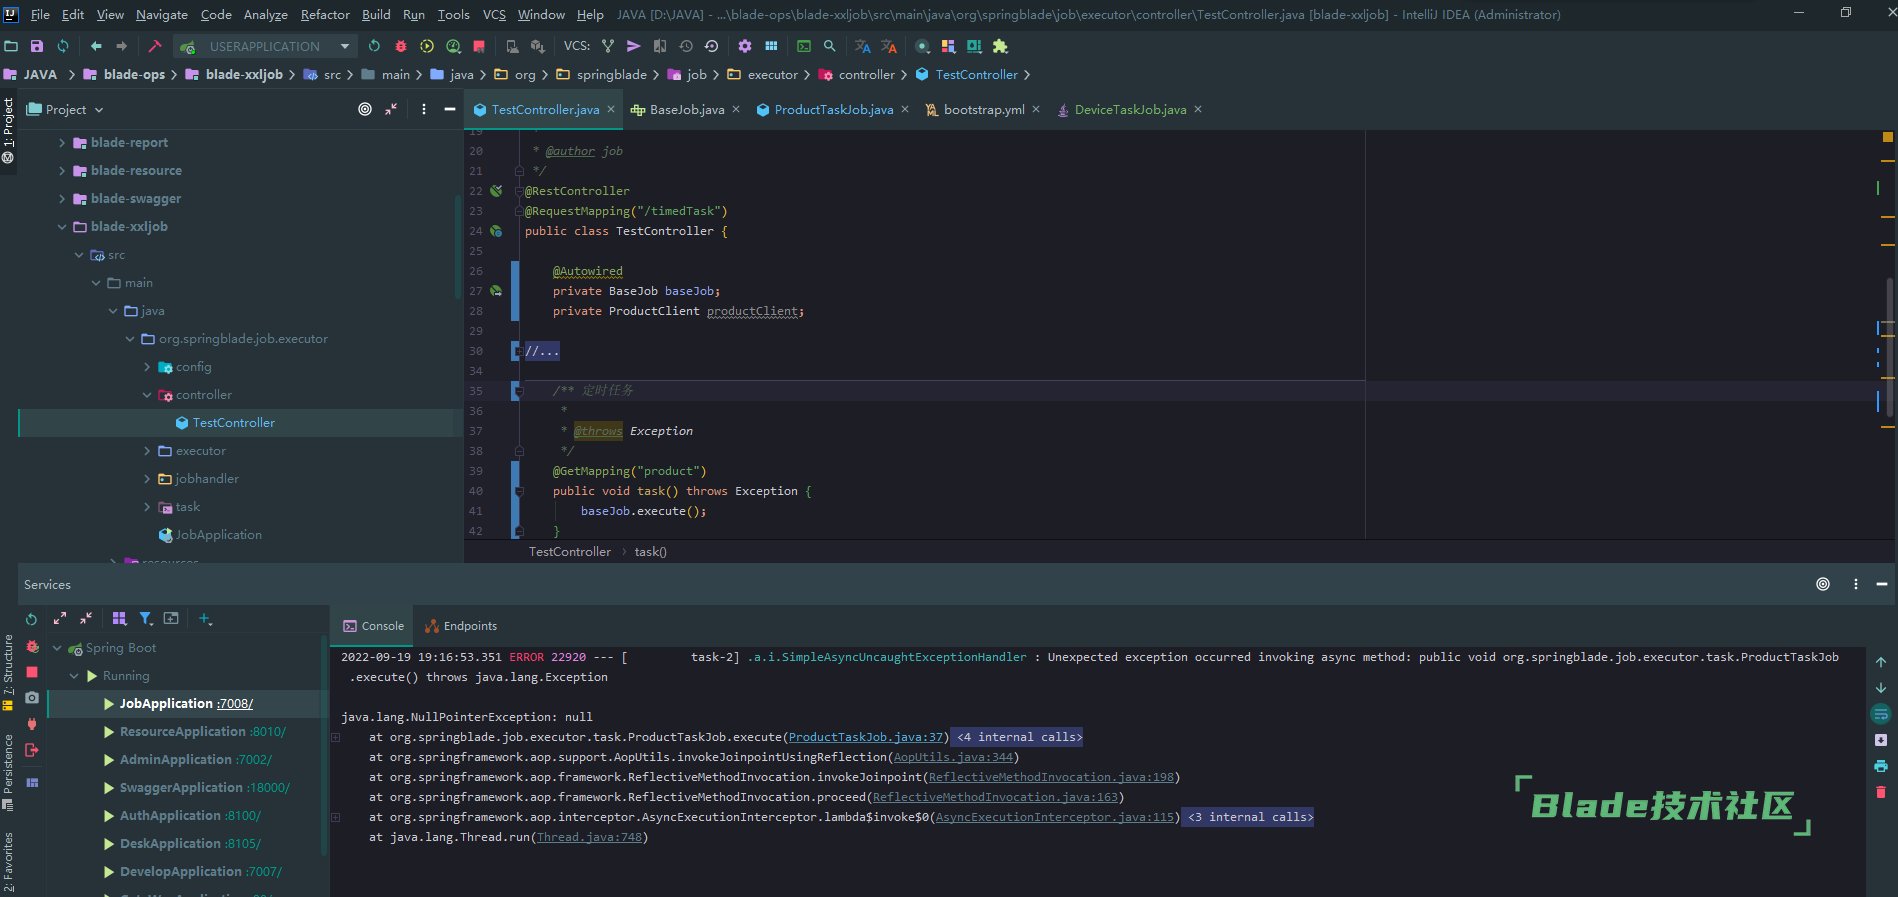
Task: Stop the service with red square in Services
Action: 32,672
